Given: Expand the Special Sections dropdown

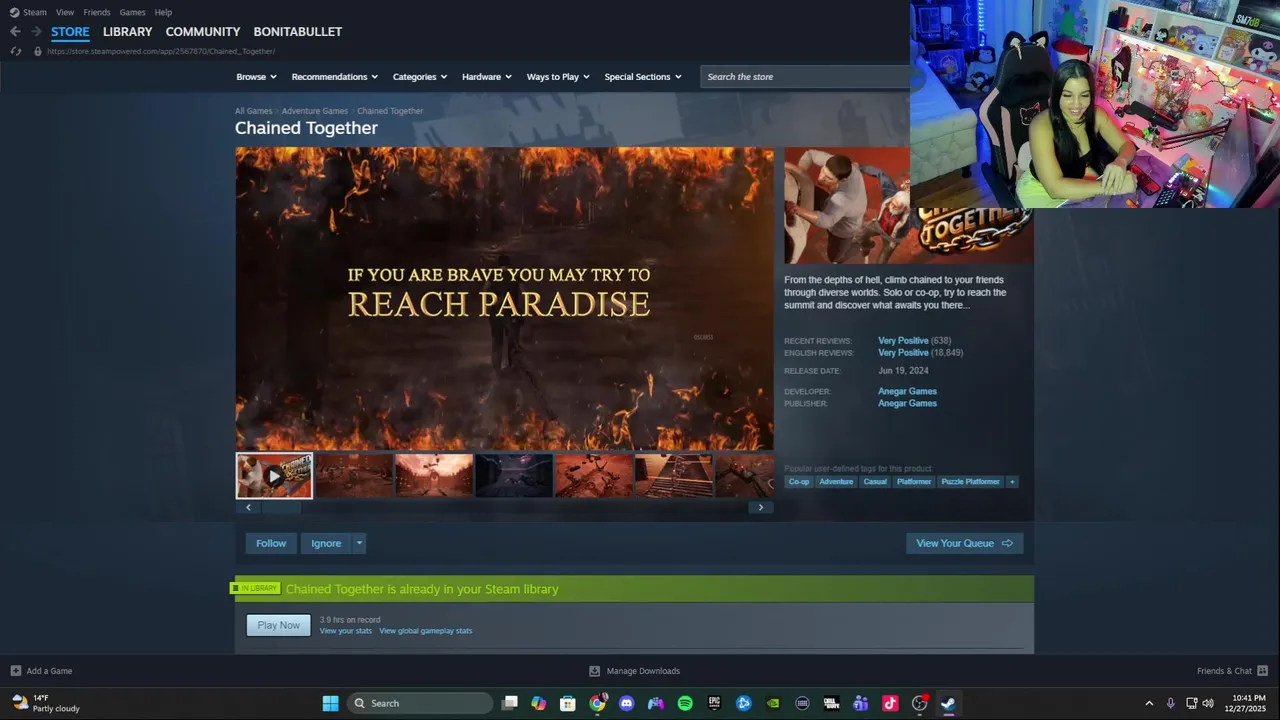Looking at the screenshot, I should tap(643, 77).
